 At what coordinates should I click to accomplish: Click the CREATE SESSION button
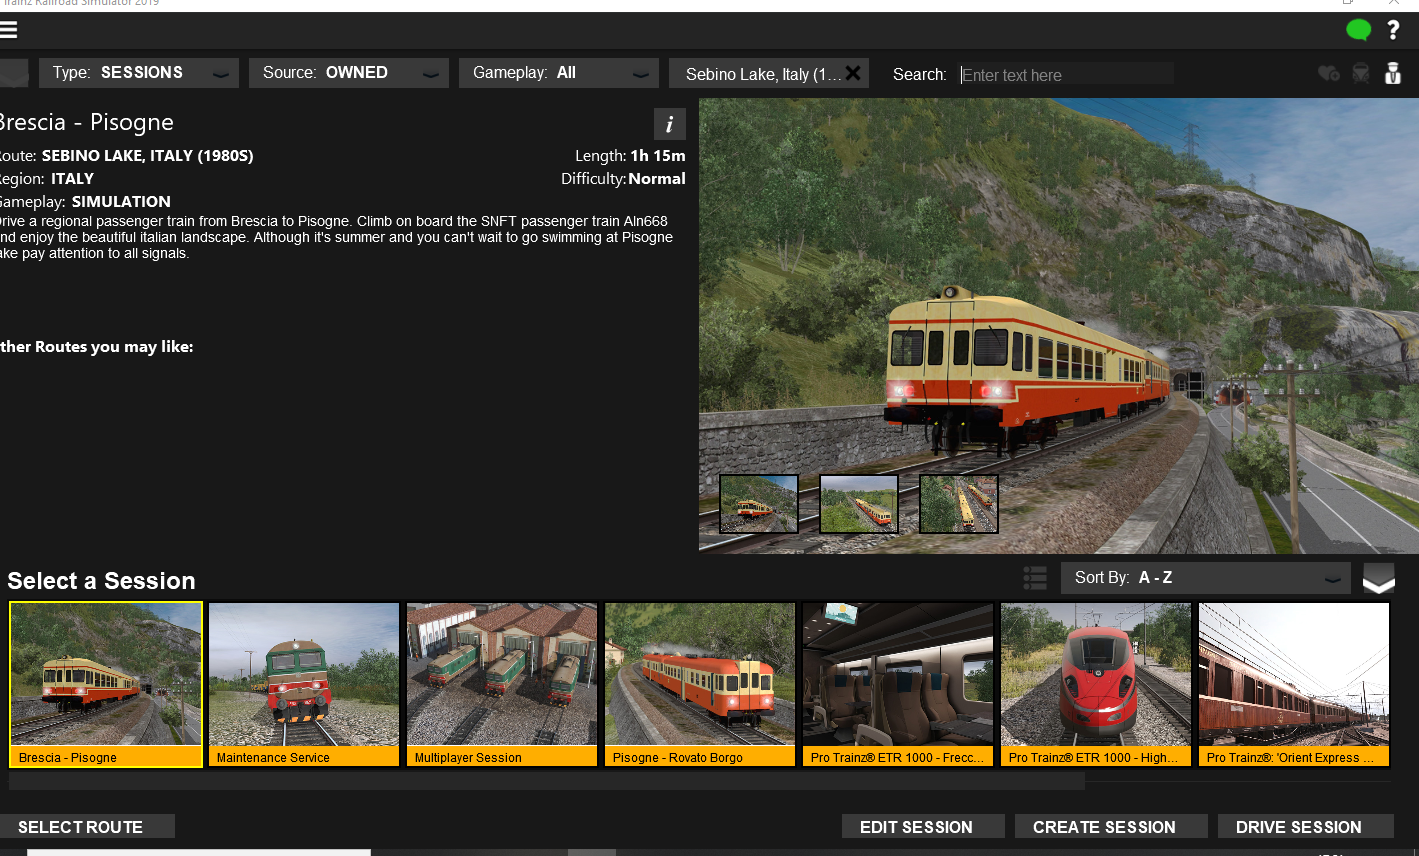click(x=1110, y=827)
